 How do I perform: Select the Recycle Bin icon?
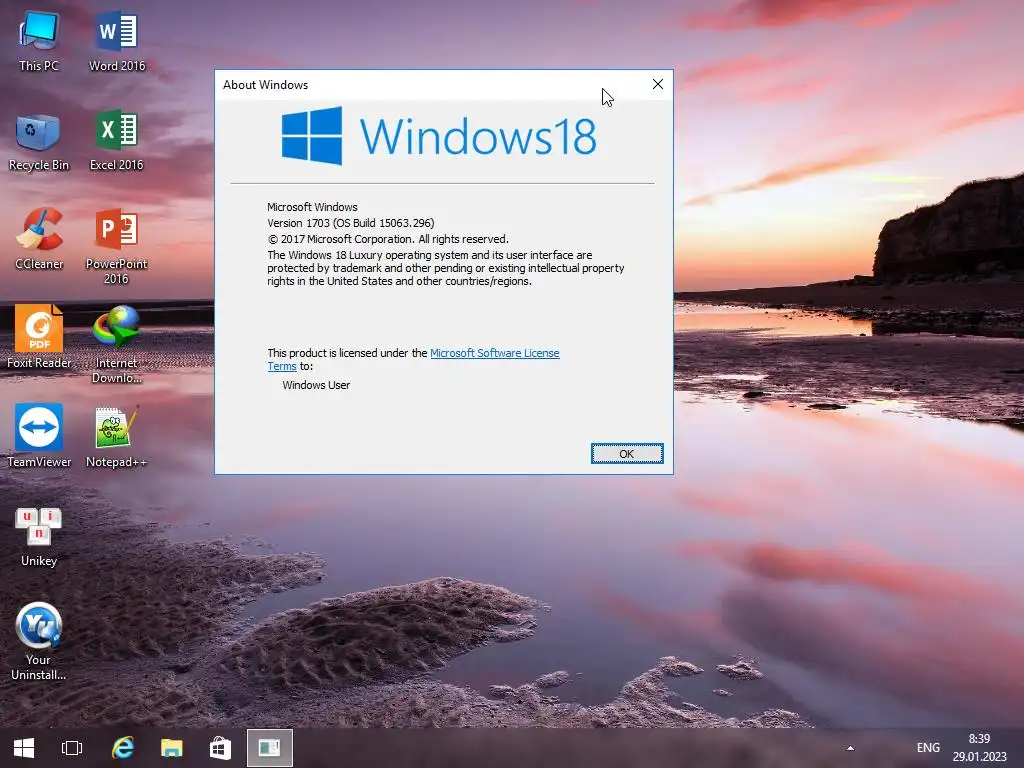[39, 141]
